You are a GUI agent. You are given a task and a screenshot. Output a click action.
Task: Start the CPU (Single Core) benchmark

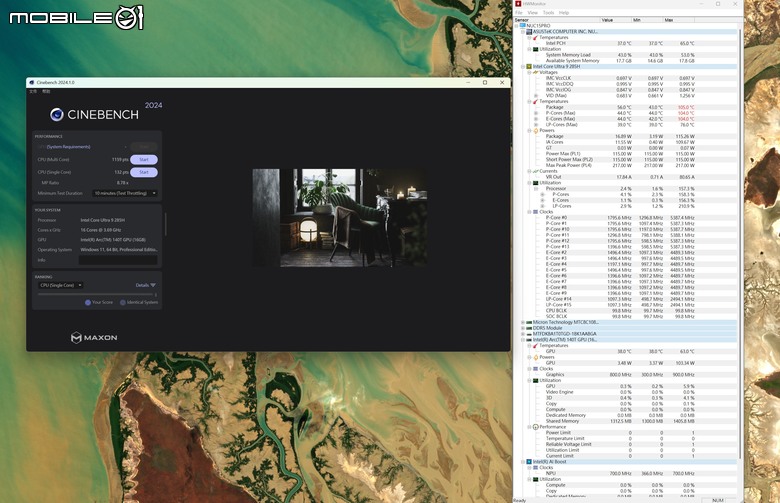point(144,172)
